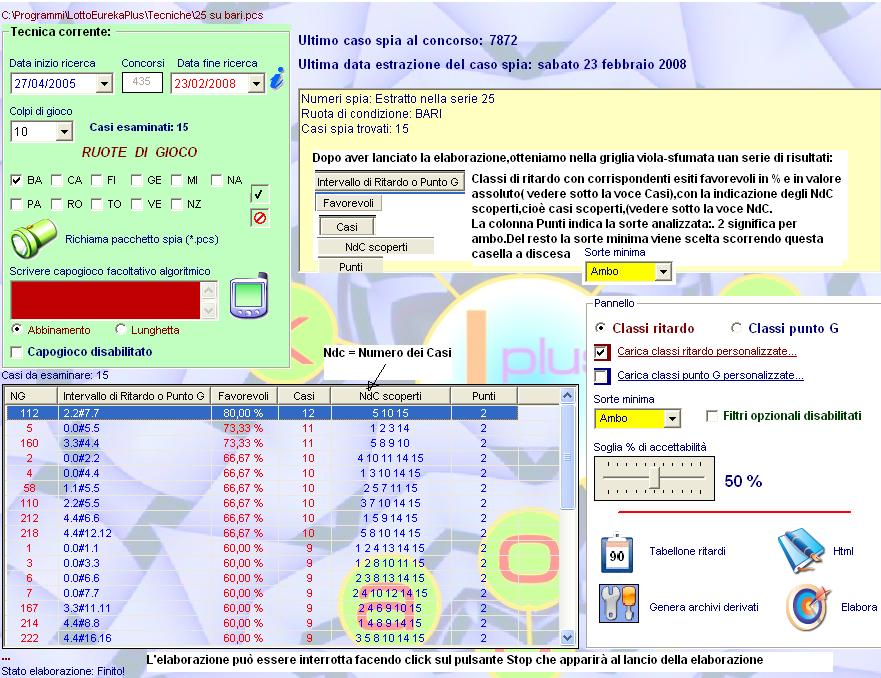The image size is (881, 678).
Task: Click the handheld device icon beside capogioco field
Action: (x=249, y=296)
